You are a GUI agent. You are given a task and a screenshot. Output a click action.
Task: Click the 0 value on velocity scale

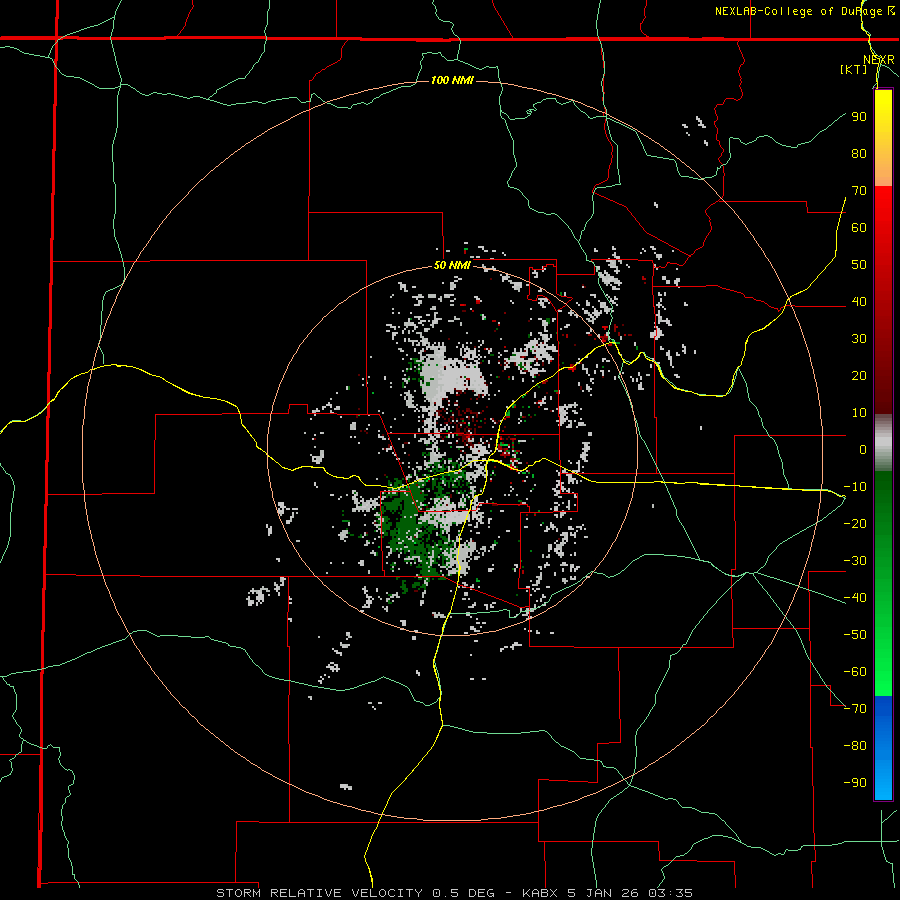[x=863, y=449]
